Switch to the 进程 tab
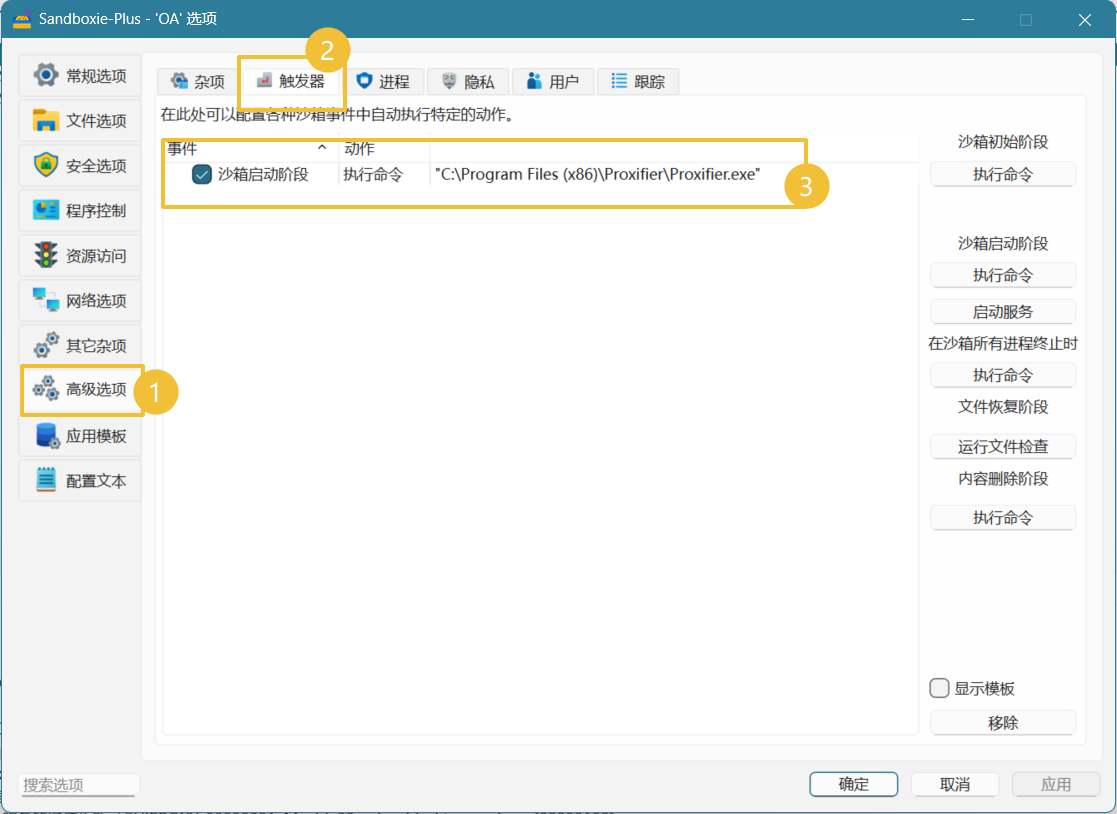This screenshot has width=1117, height=814. click(383, 82)
